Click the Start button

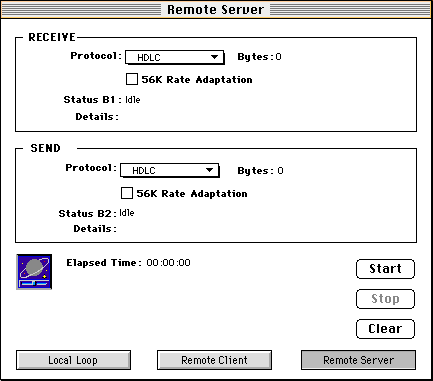(385, 269)
